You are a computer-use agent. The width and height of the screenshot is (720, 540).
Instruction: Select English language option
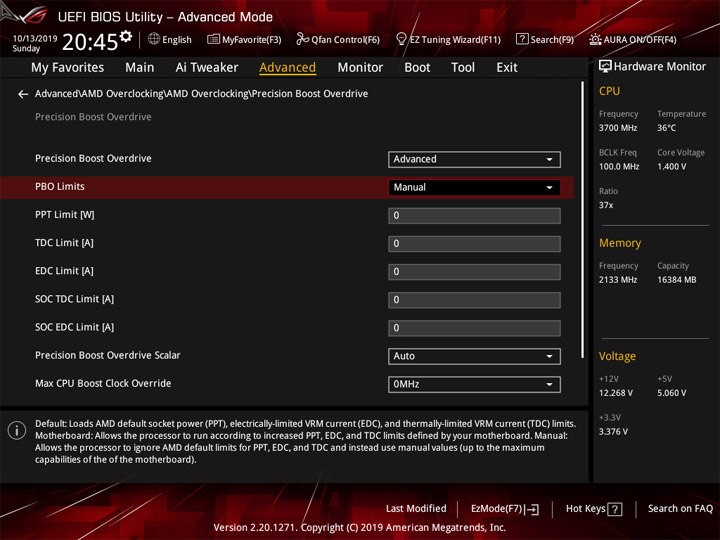pyautogui.click(x=177, y=39)
